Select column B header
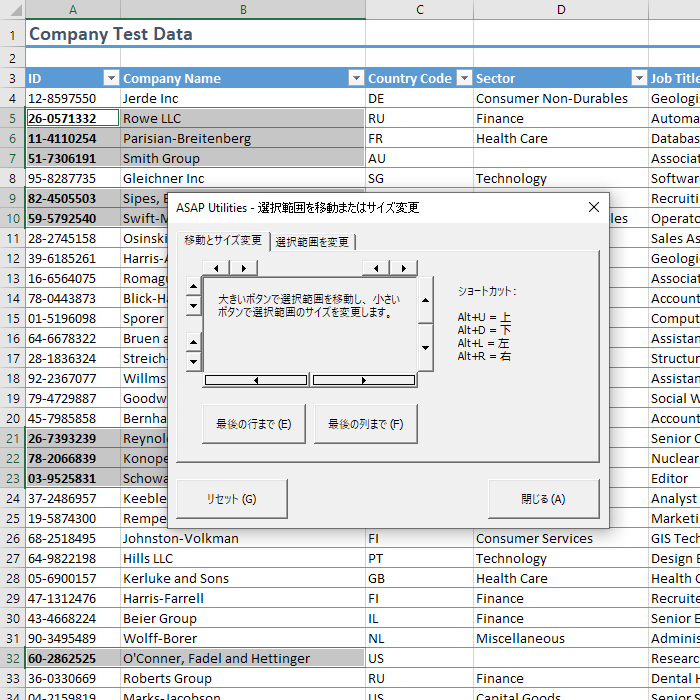700x700 pixels. [243, 9]
